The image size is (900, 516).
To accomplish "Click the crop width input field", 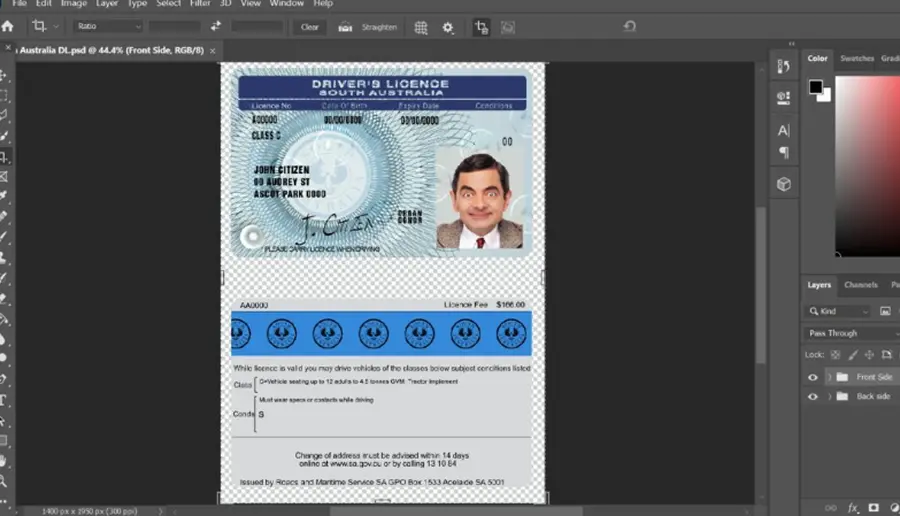I will tap(174, 26).
